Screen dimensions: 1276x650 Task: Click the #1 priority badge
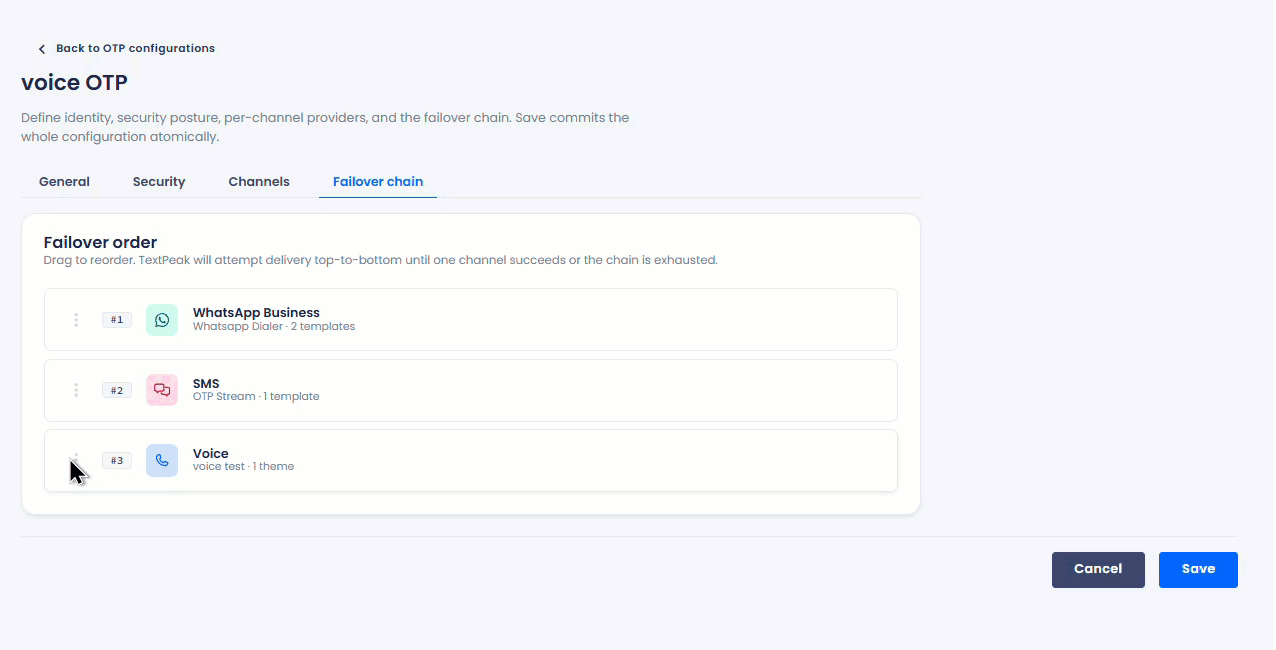(x=117, y=320)
